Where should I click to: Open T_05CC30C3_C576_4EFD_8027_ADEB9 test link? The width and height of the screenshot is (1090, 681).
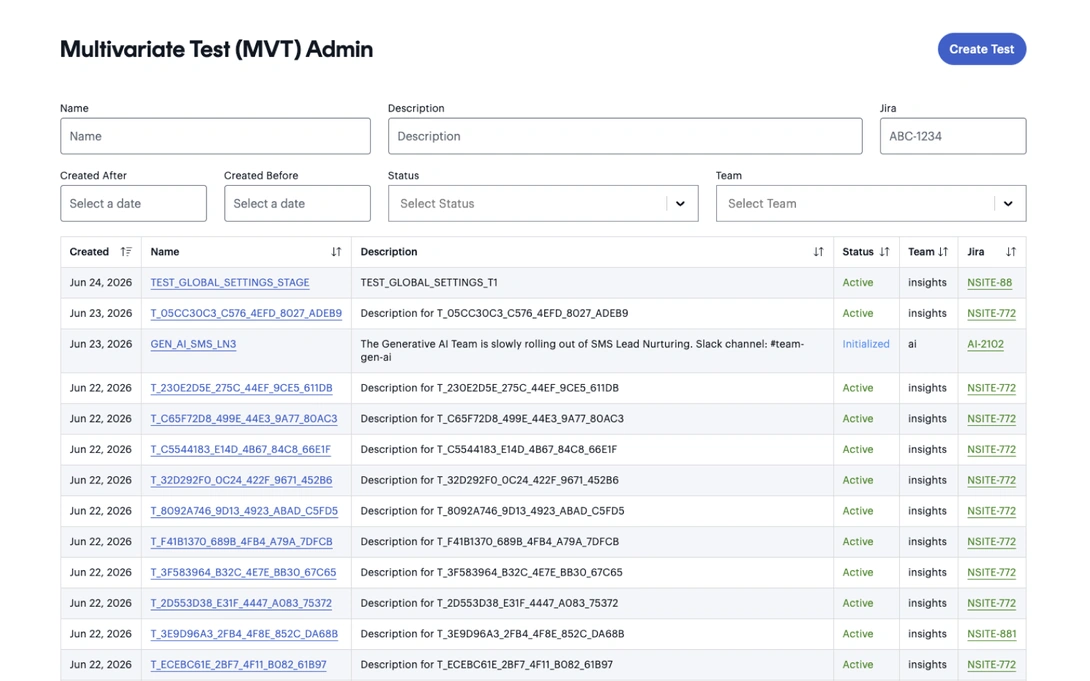[246, 313]
